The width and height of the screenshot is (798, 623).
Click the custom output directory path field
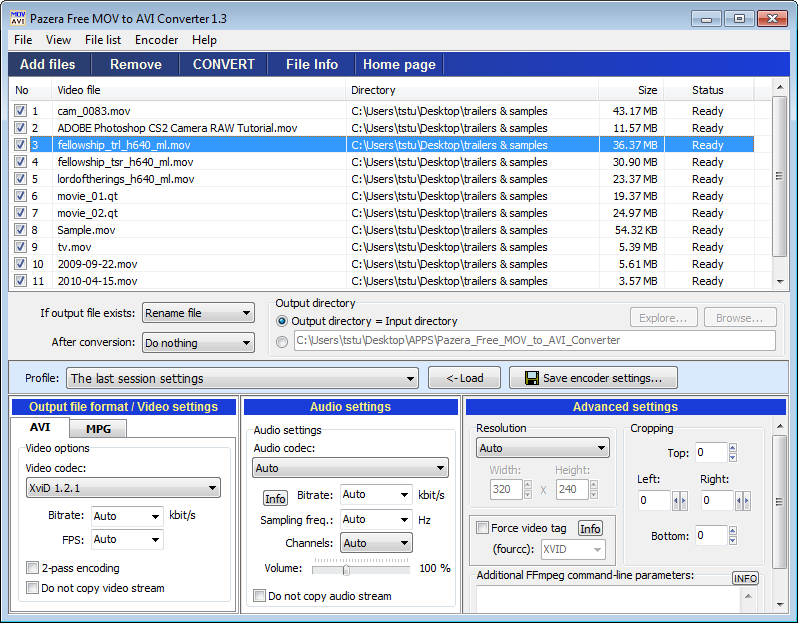tap(535, 341)
